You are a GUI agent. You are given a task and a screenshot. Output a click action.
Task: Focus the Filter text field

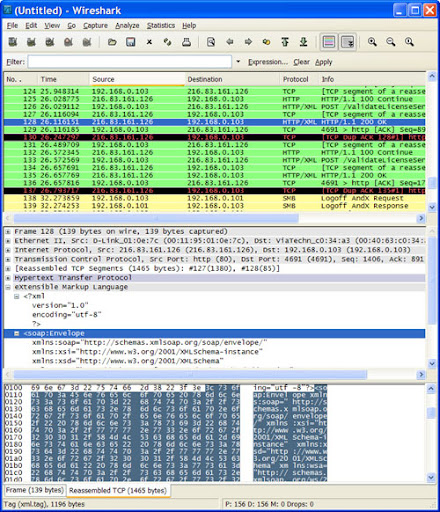[x=130, y=62]
